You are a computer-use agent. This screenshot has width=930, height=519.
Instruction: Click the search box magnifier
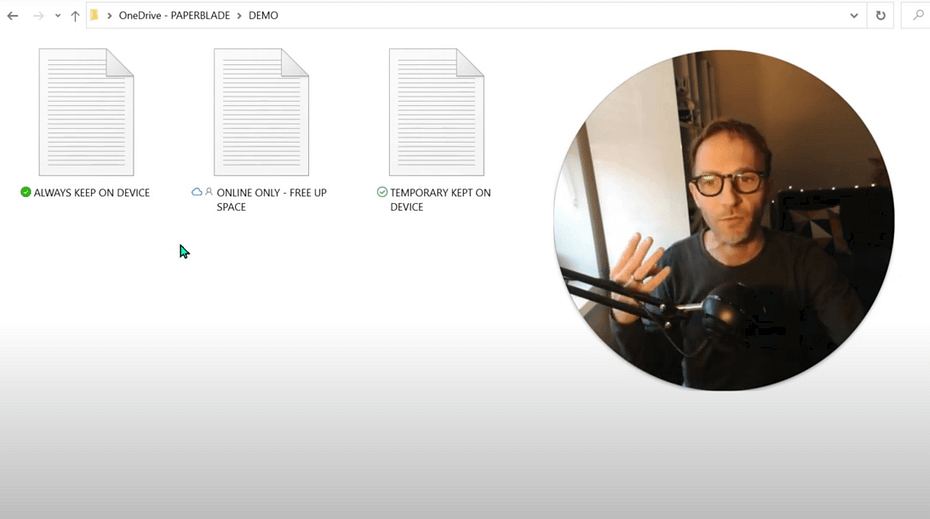click(x=918, y=16)
